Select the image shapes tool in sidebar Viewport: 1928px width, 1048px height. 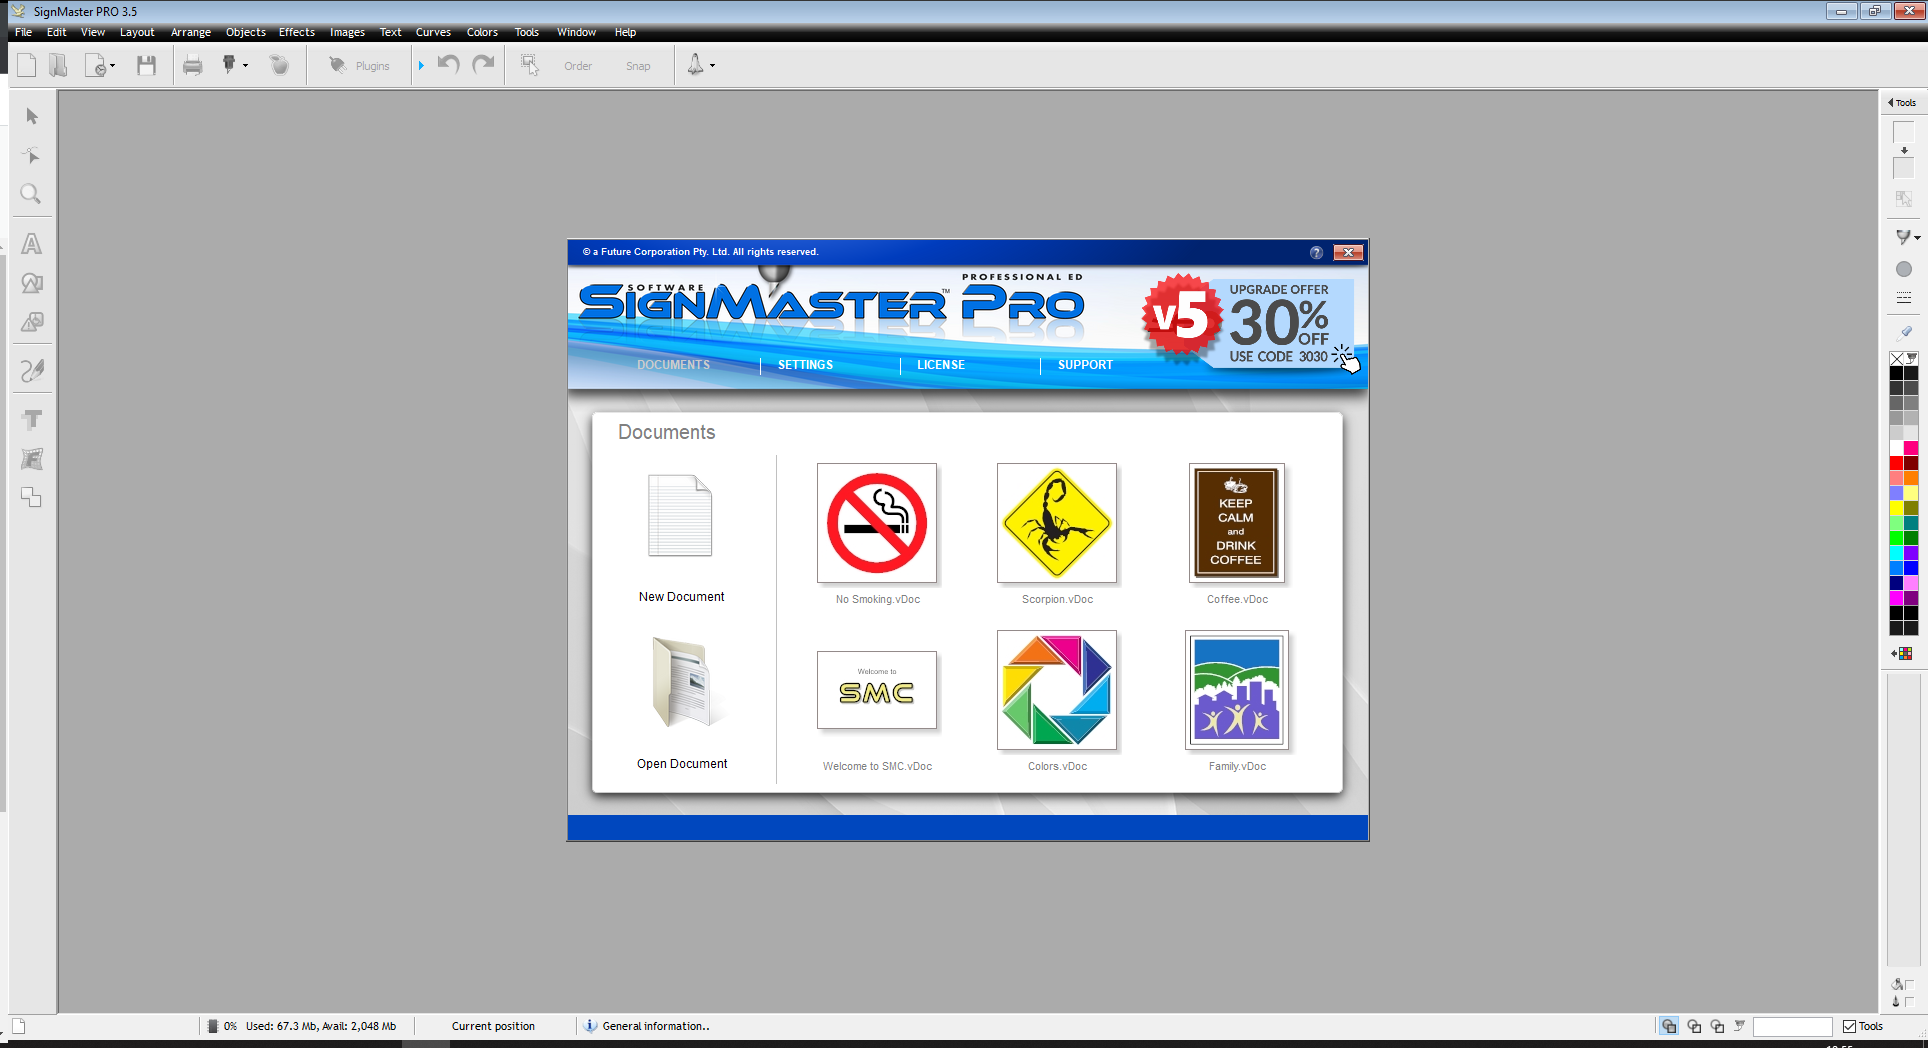point(32,322)
